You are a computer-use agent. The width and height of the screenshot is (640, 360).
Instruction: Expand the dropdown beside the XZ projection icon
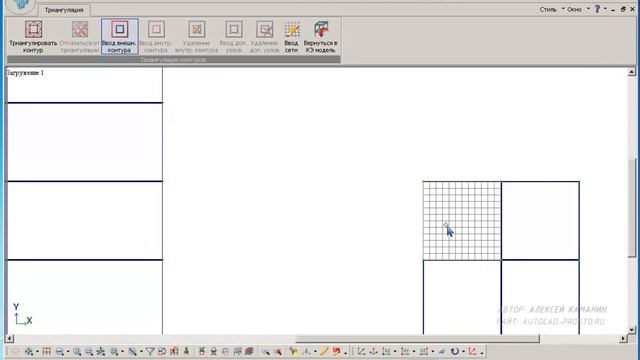point(395,351)
